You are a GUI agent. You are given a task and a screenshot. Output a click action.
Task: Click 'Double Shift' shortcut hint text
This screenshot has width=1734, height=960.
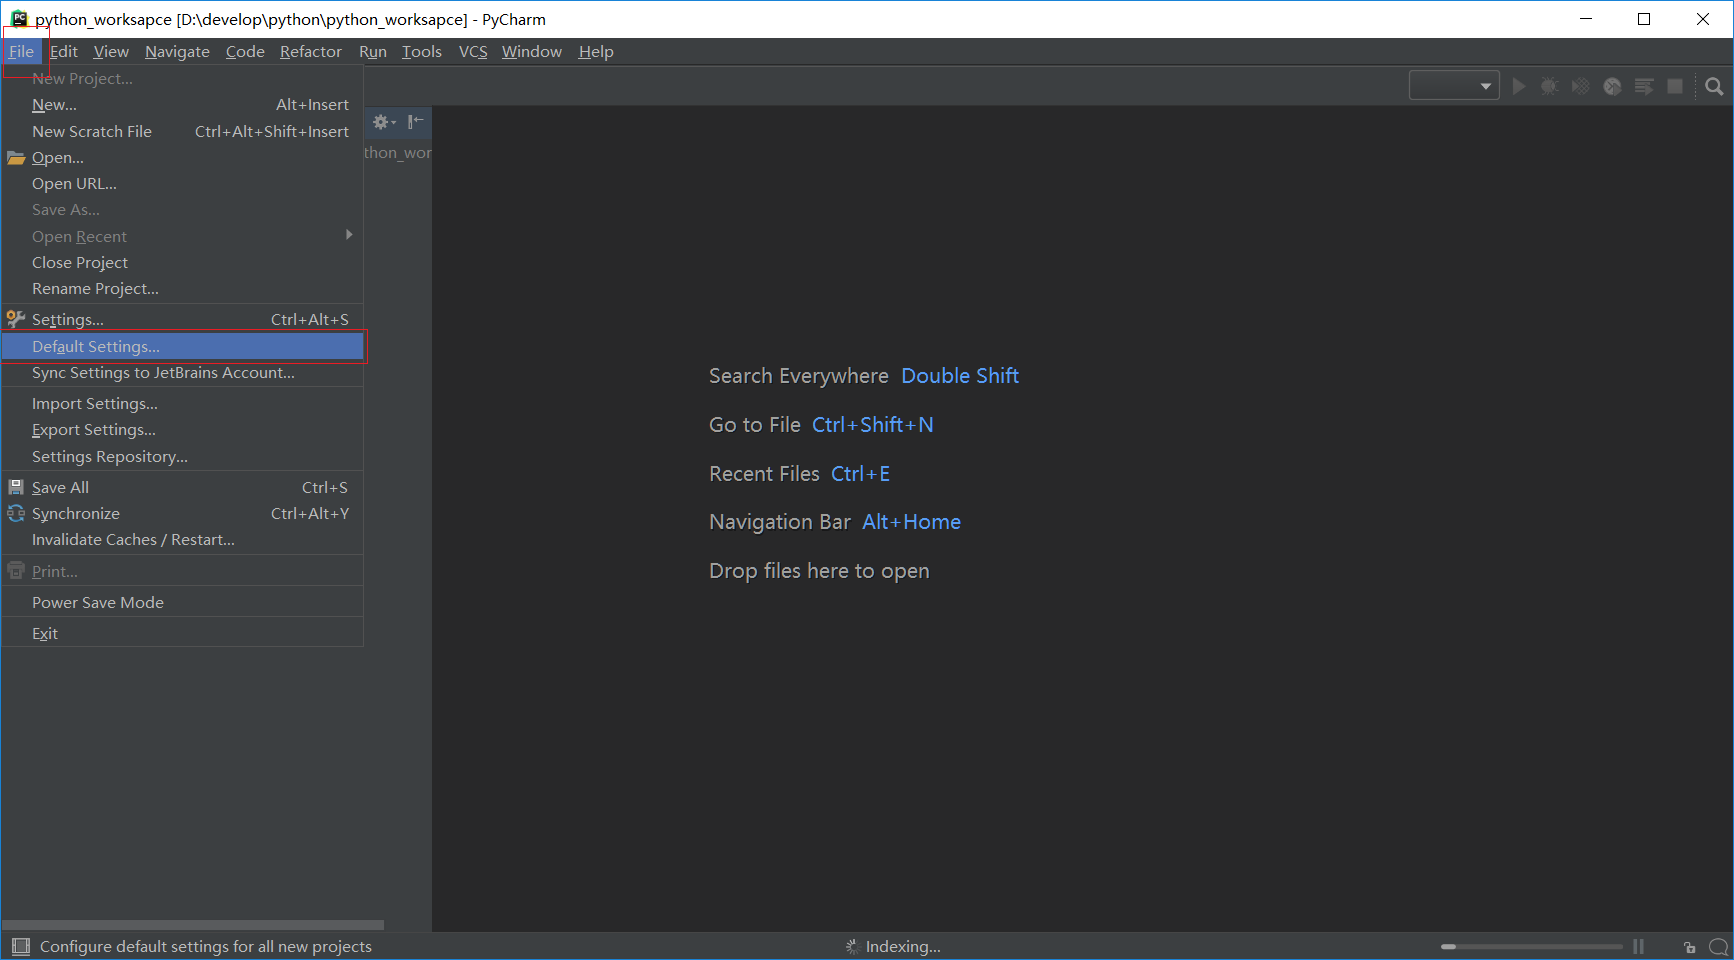pyautogui.click(x=960, y=376)
